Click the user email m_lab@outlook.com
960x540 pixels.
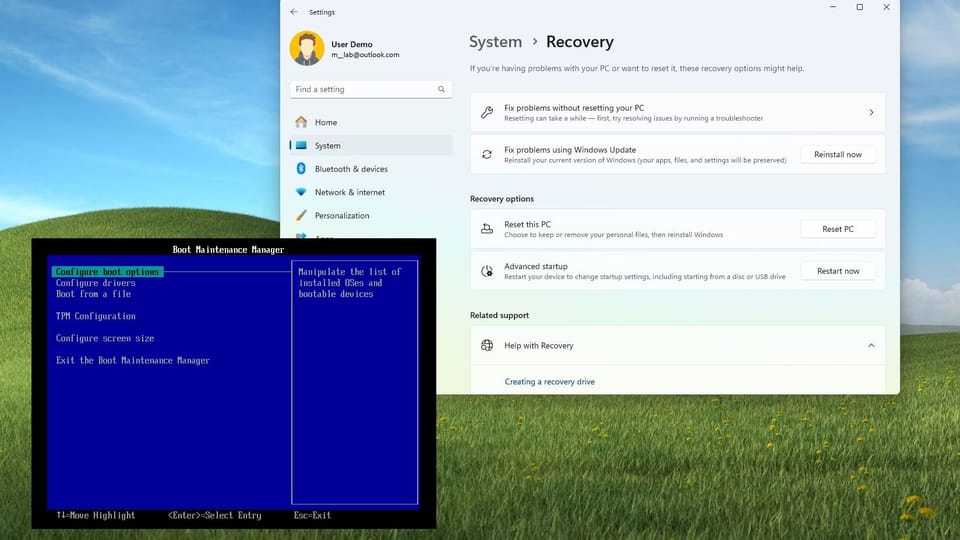pyautogui.click(x=365, y=54)
